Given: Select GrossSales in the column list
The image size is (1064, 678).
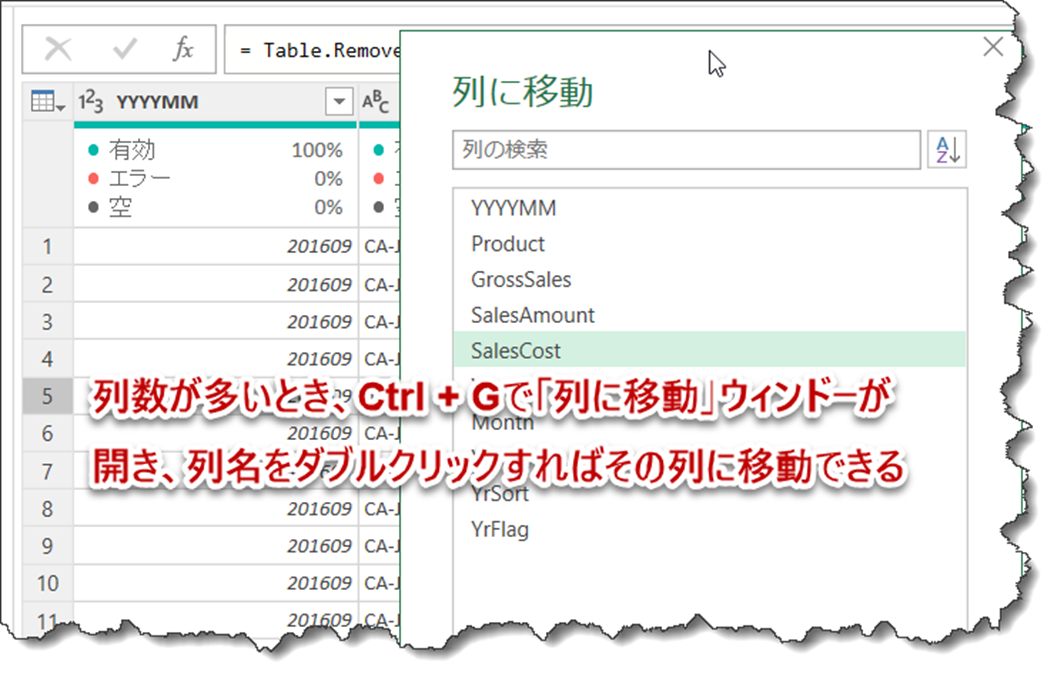Looking at the screenshot, I should point(710,279).
